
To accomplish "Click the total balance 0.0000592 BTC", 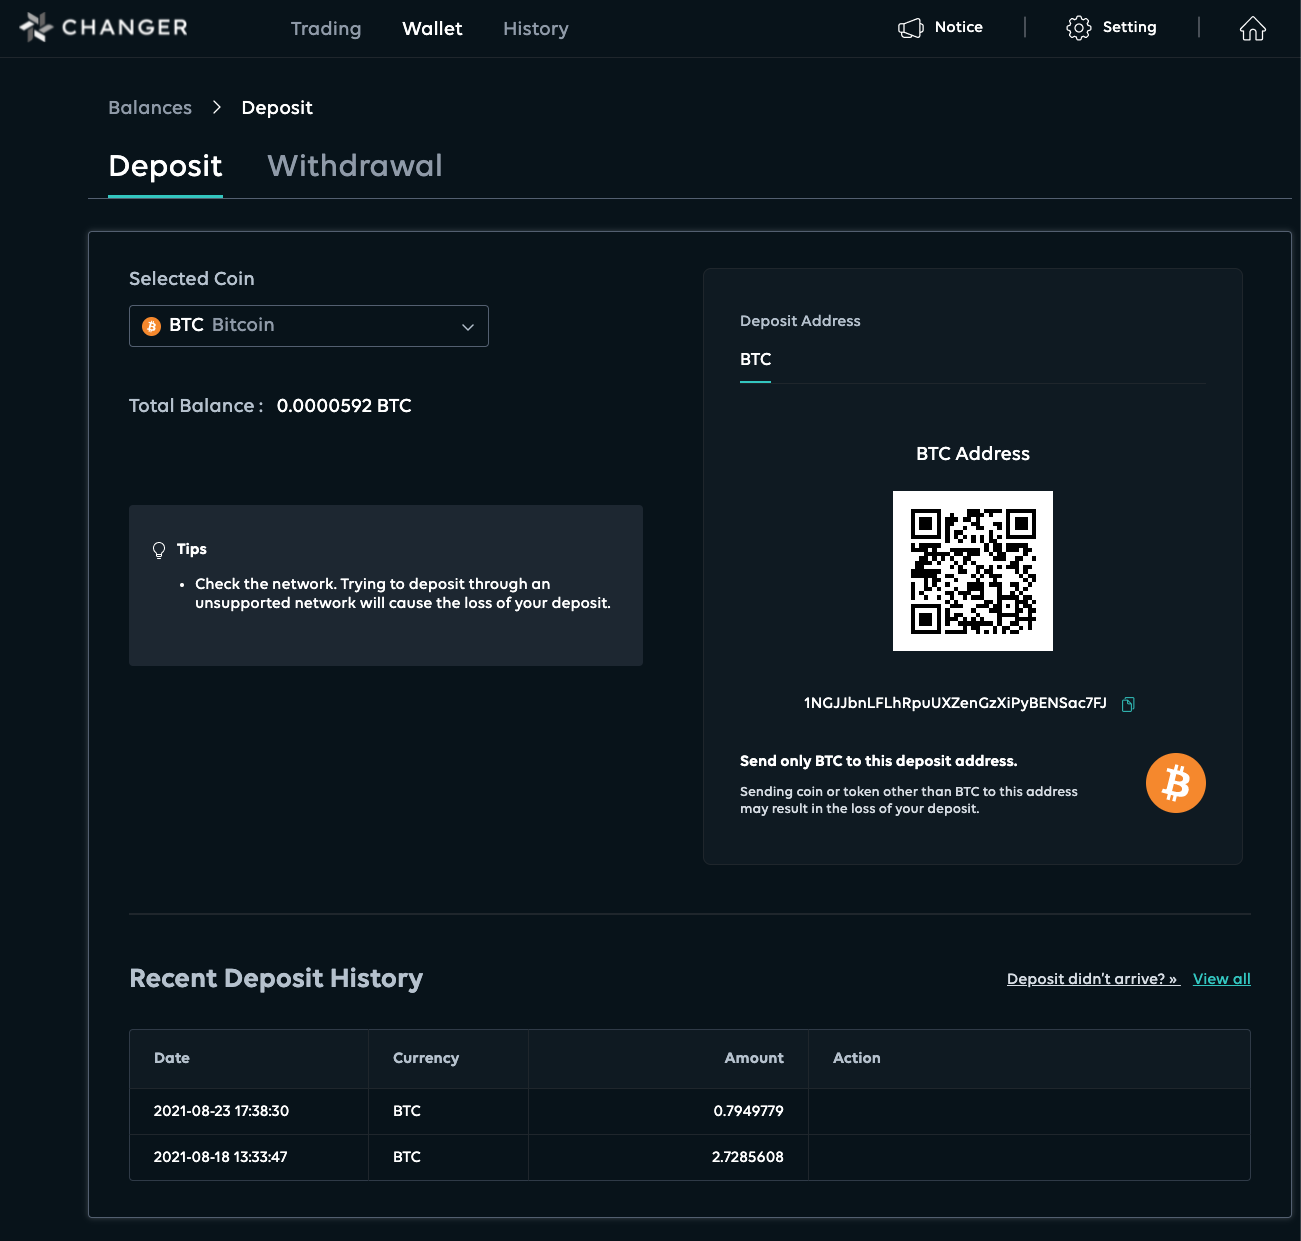I will (344, 406).
